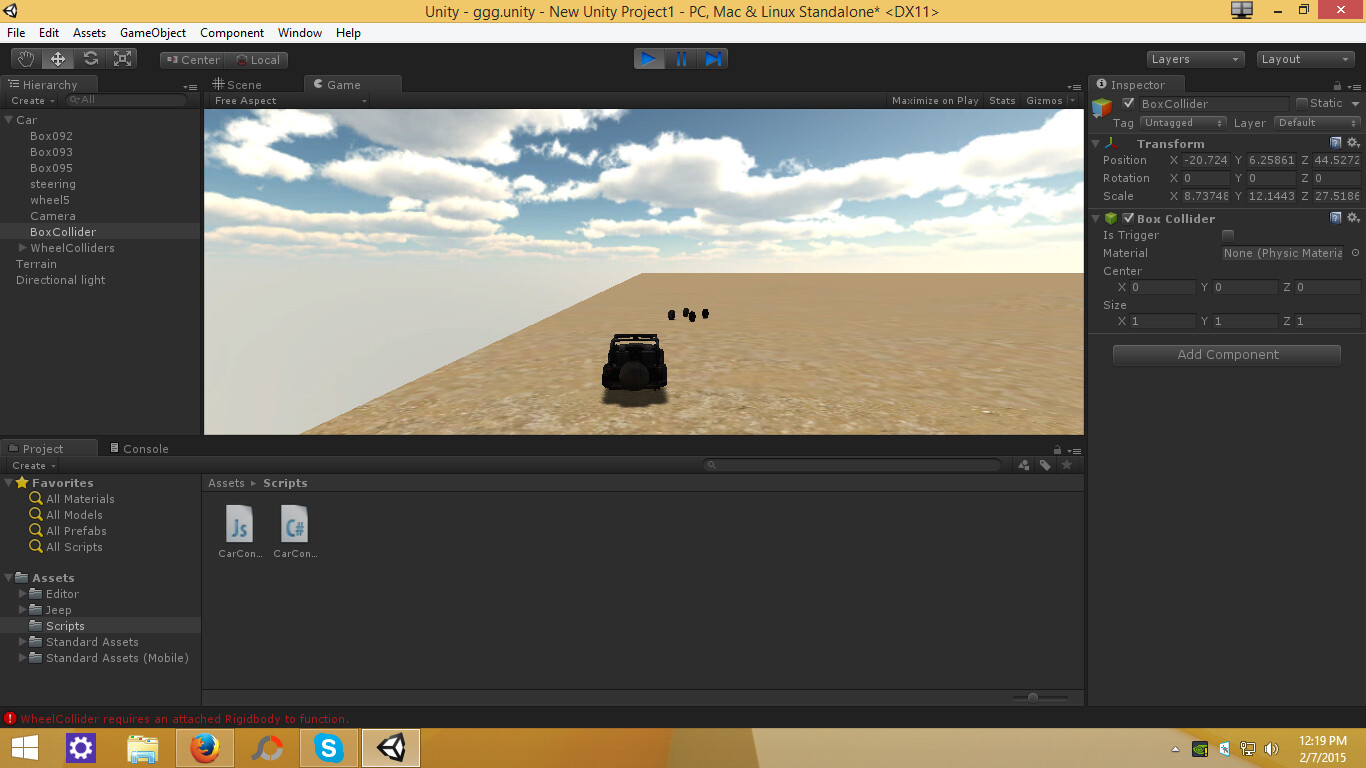Screen dimensions: 1366x768
Task: Expand the WheelColliders hierarchy item
Action: [x=22, y=248]
